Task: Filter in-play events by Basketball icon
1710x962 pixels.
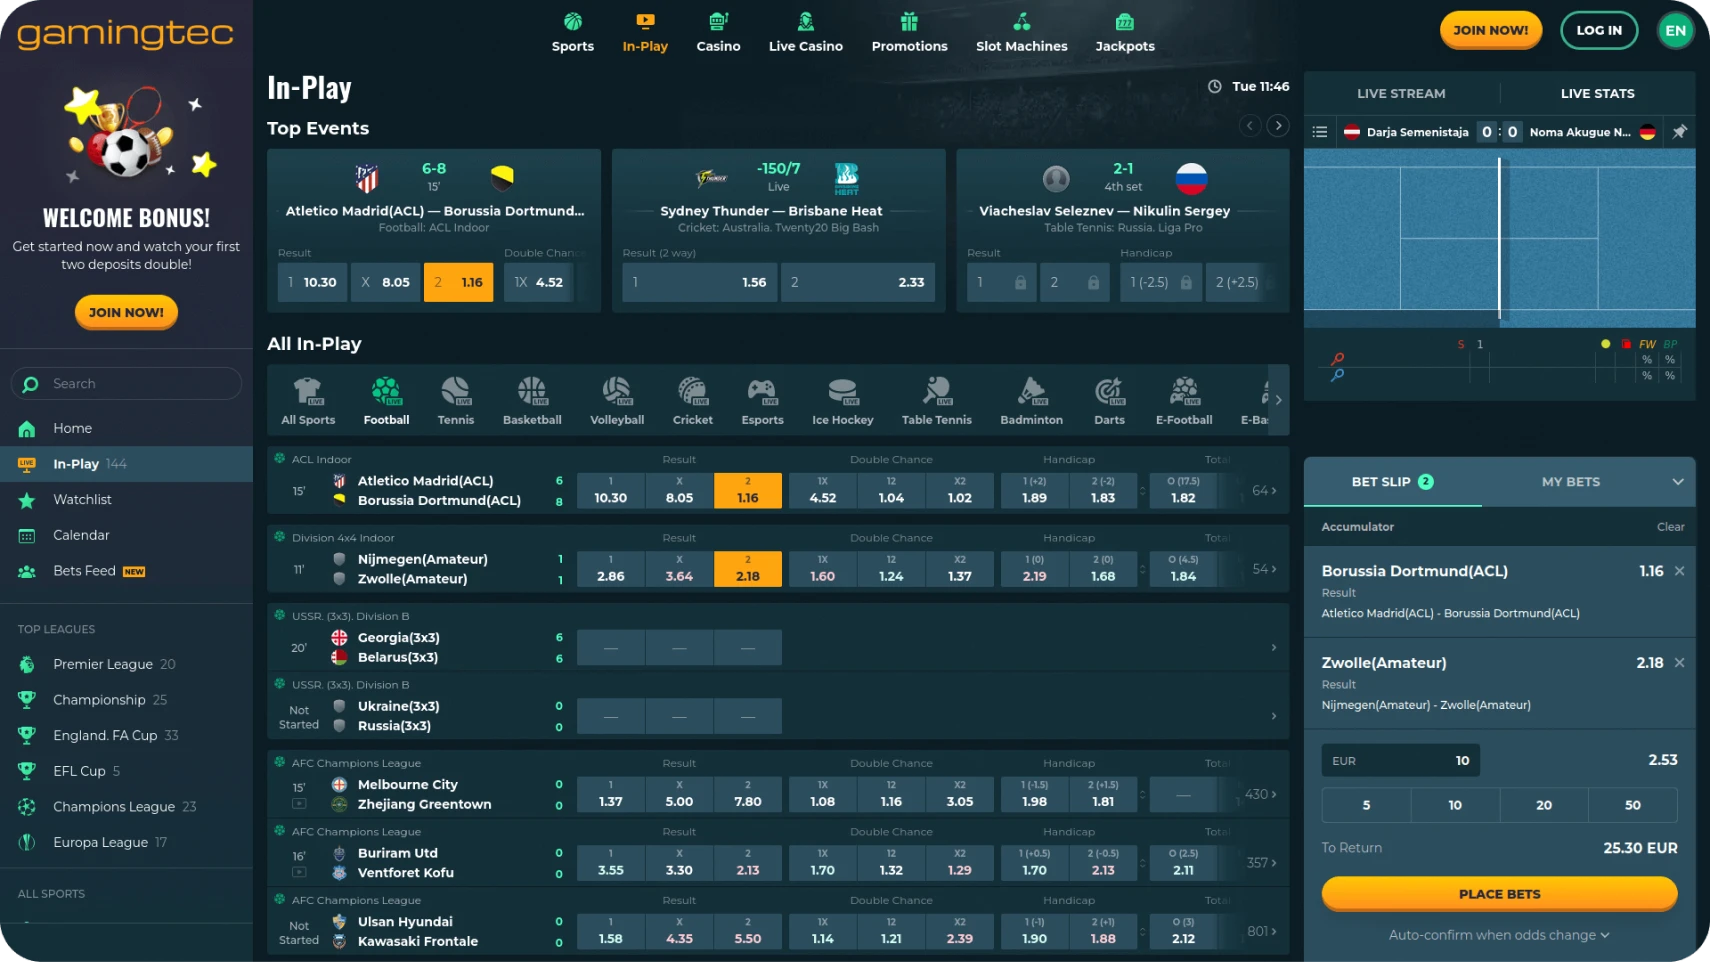Action: pos(532,391)
